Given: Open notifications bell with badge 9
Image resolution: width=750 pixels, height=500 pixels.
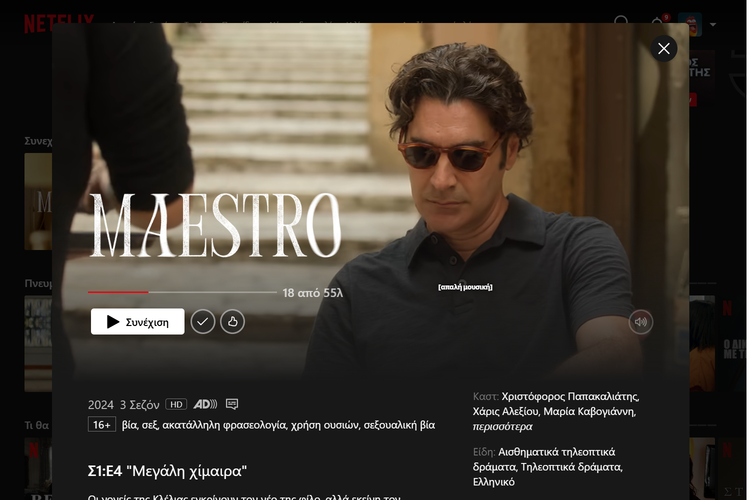Looking at the screenshot, I should (x=658, y=23).
